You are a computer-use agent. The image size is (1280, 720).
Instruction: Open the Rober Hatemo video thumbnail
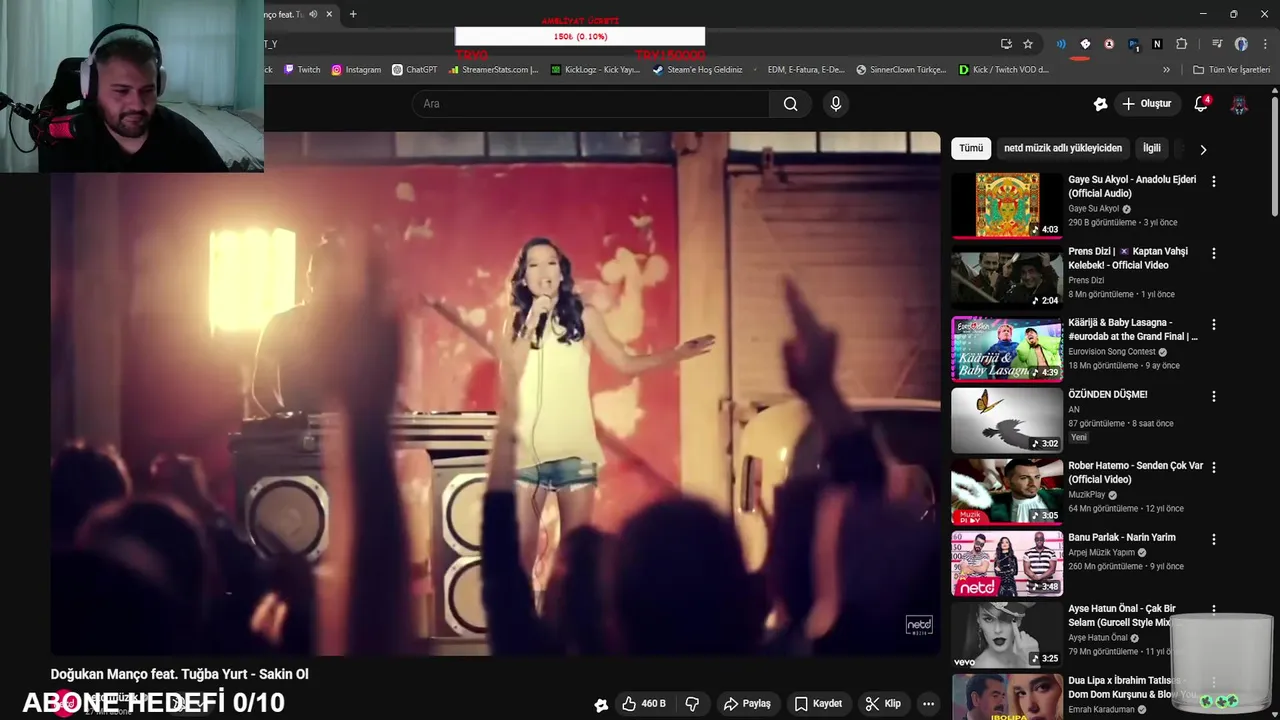click(1006, 492)
